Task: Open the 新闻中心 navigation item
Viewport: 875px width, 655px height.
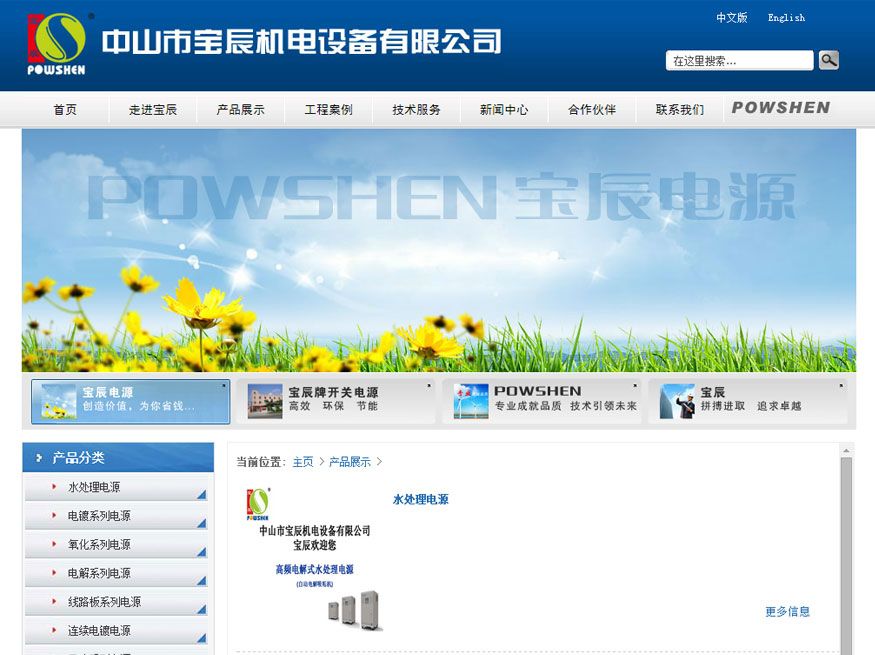Action: click(504, 109)
